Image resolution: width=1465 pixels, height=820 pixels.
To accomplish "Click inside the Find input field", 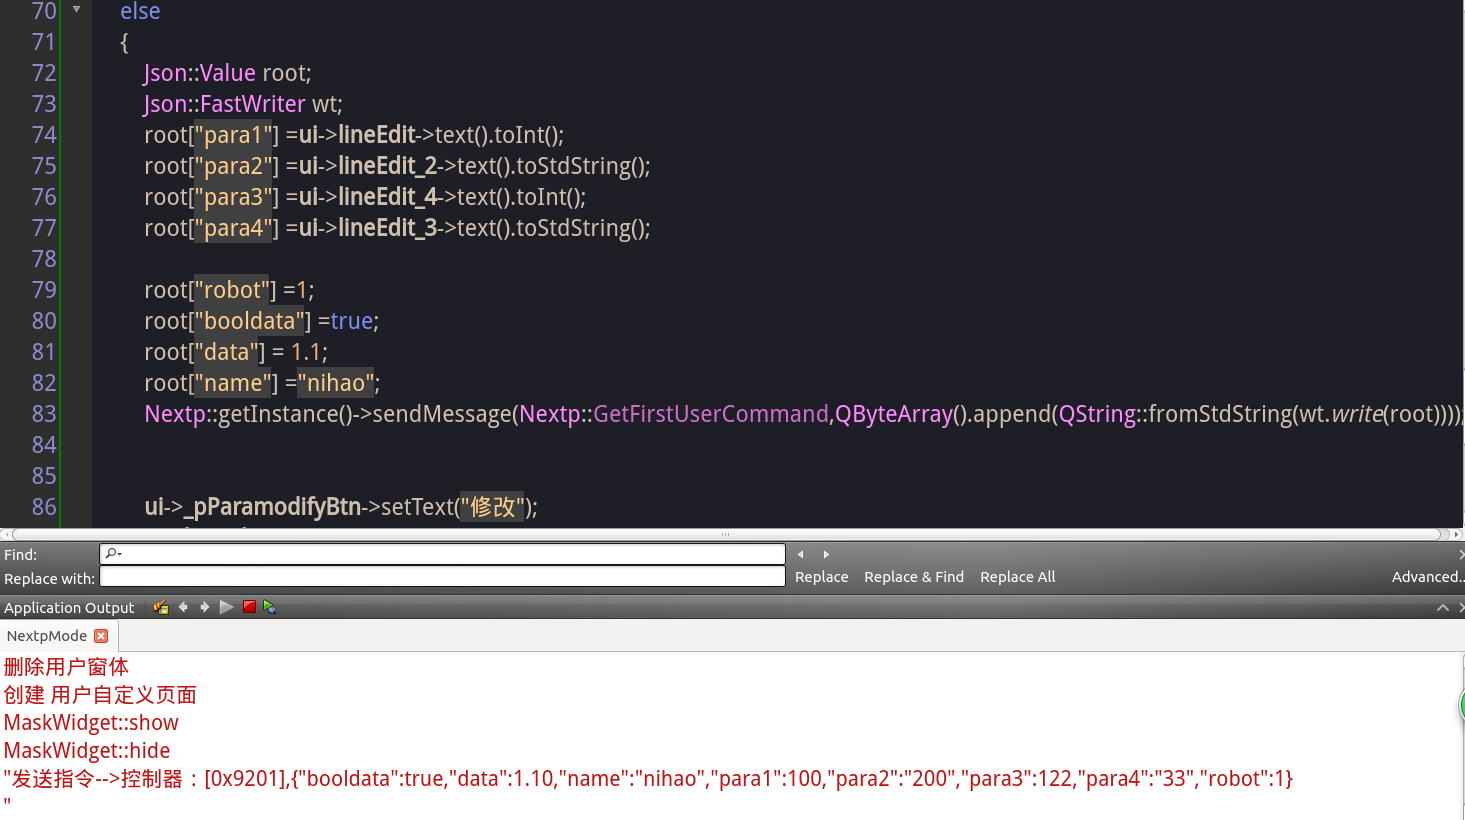I will click(443, 554).
